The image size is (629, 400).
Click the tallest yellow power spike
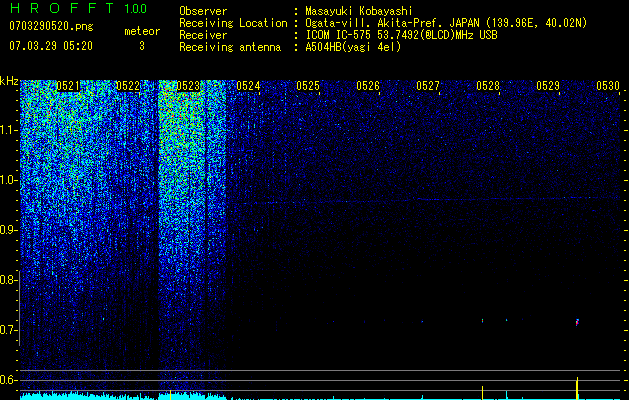577,387
